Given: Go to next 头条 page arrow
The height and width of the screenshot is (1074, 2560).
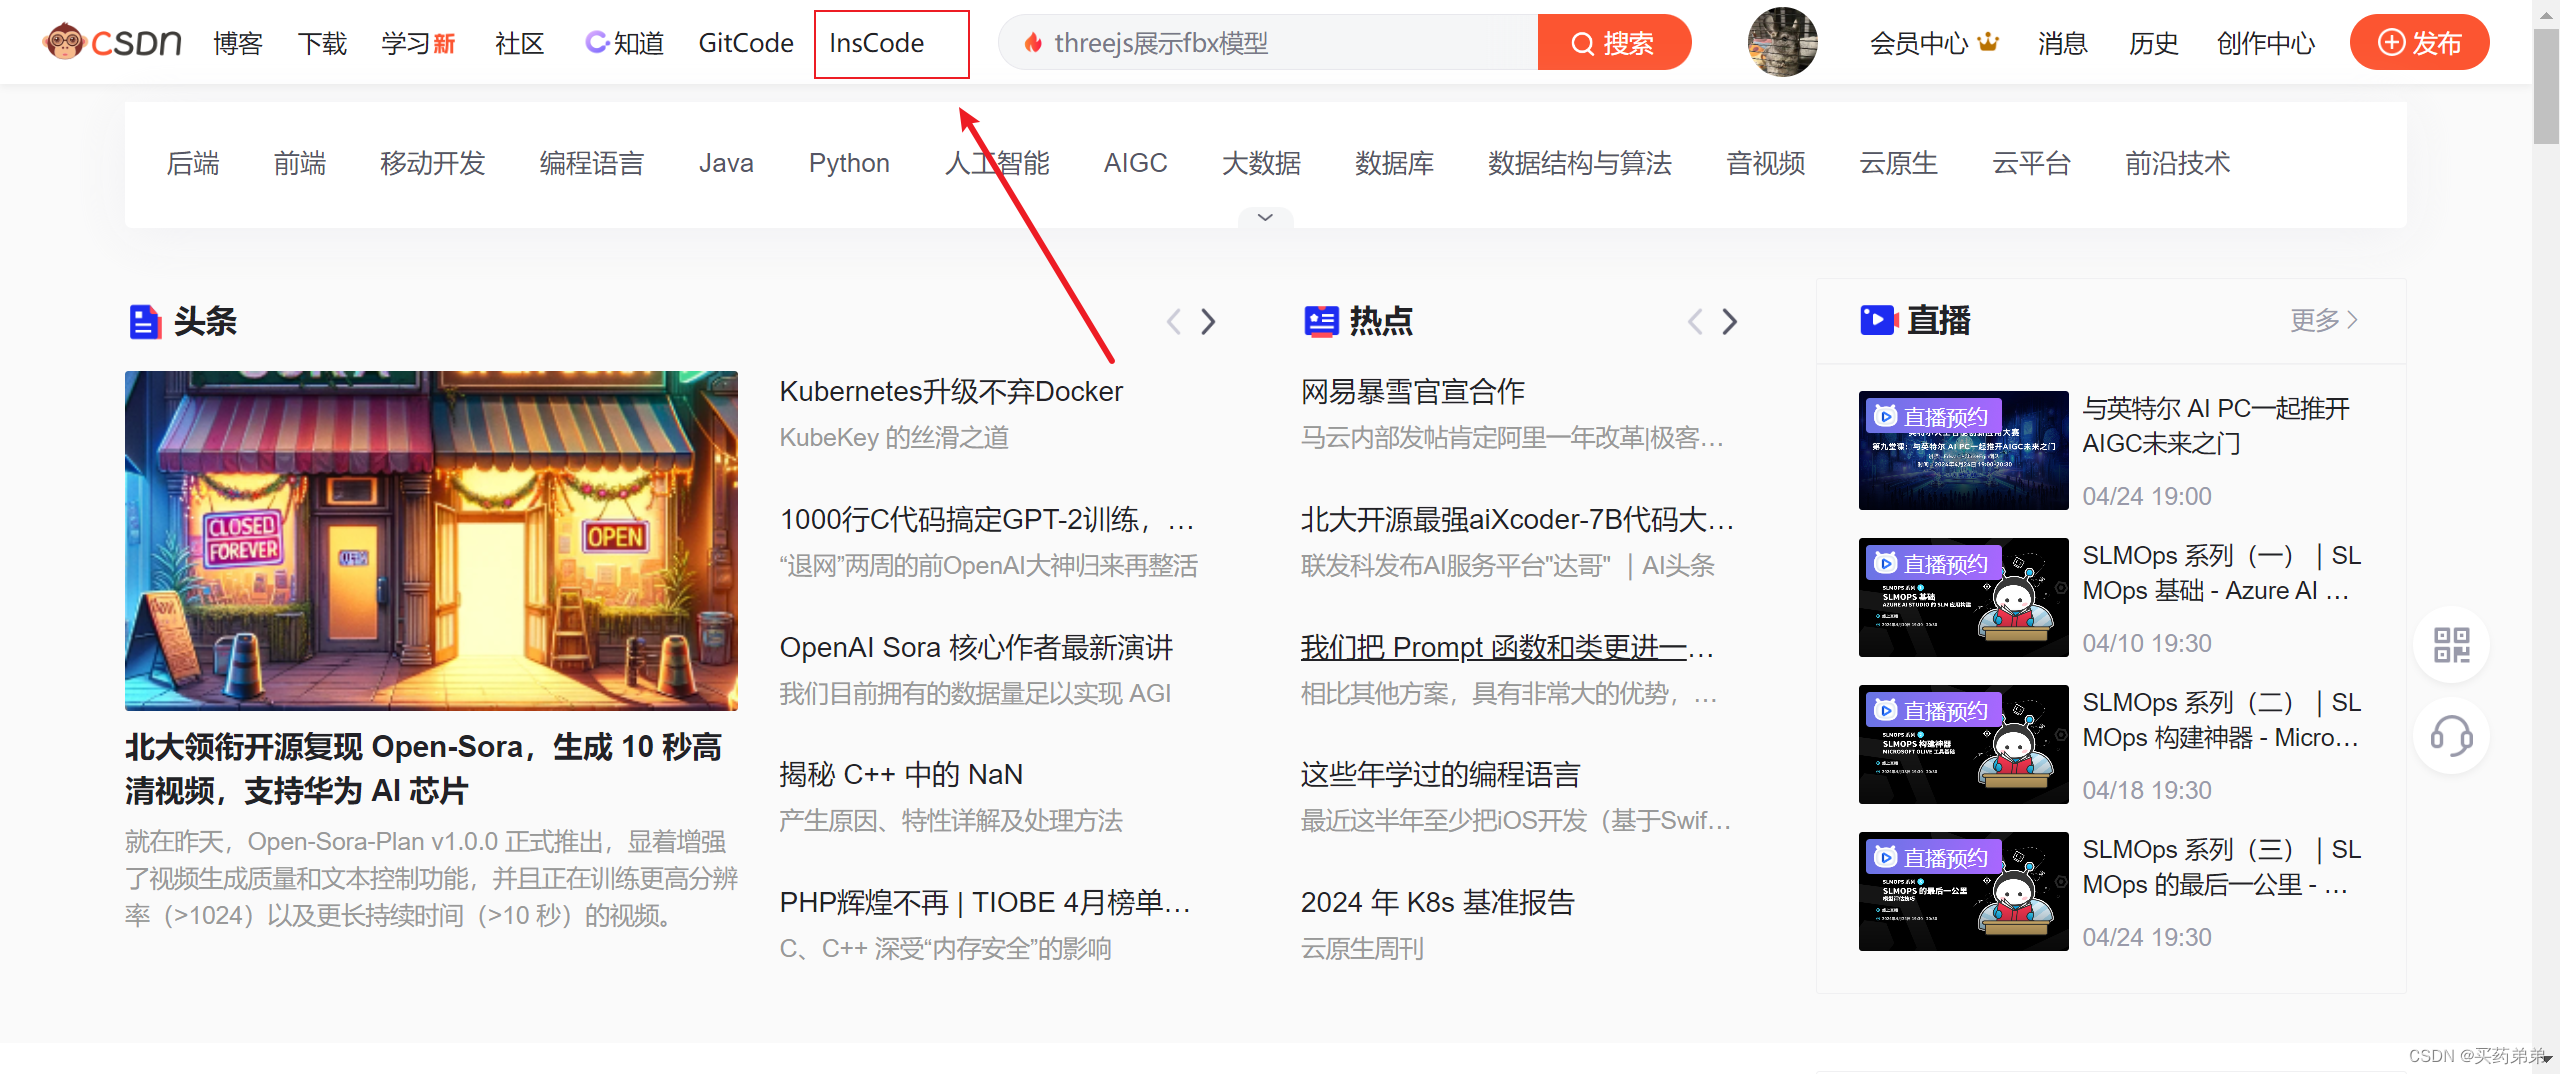Looking at the screenshot, I should point(1208,321).
